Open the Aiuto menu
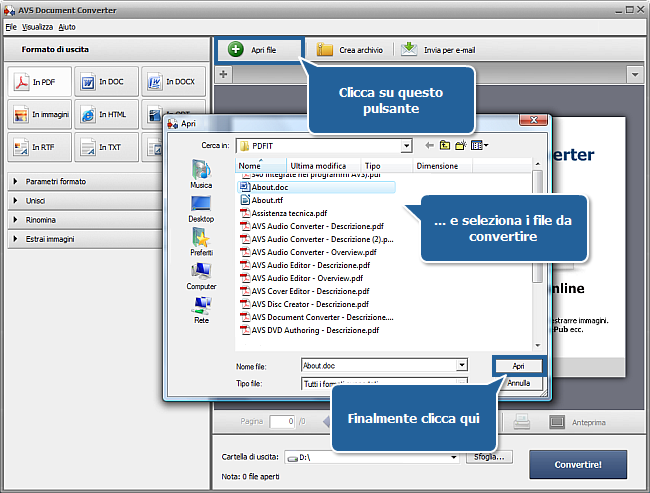 pos(67,27)
